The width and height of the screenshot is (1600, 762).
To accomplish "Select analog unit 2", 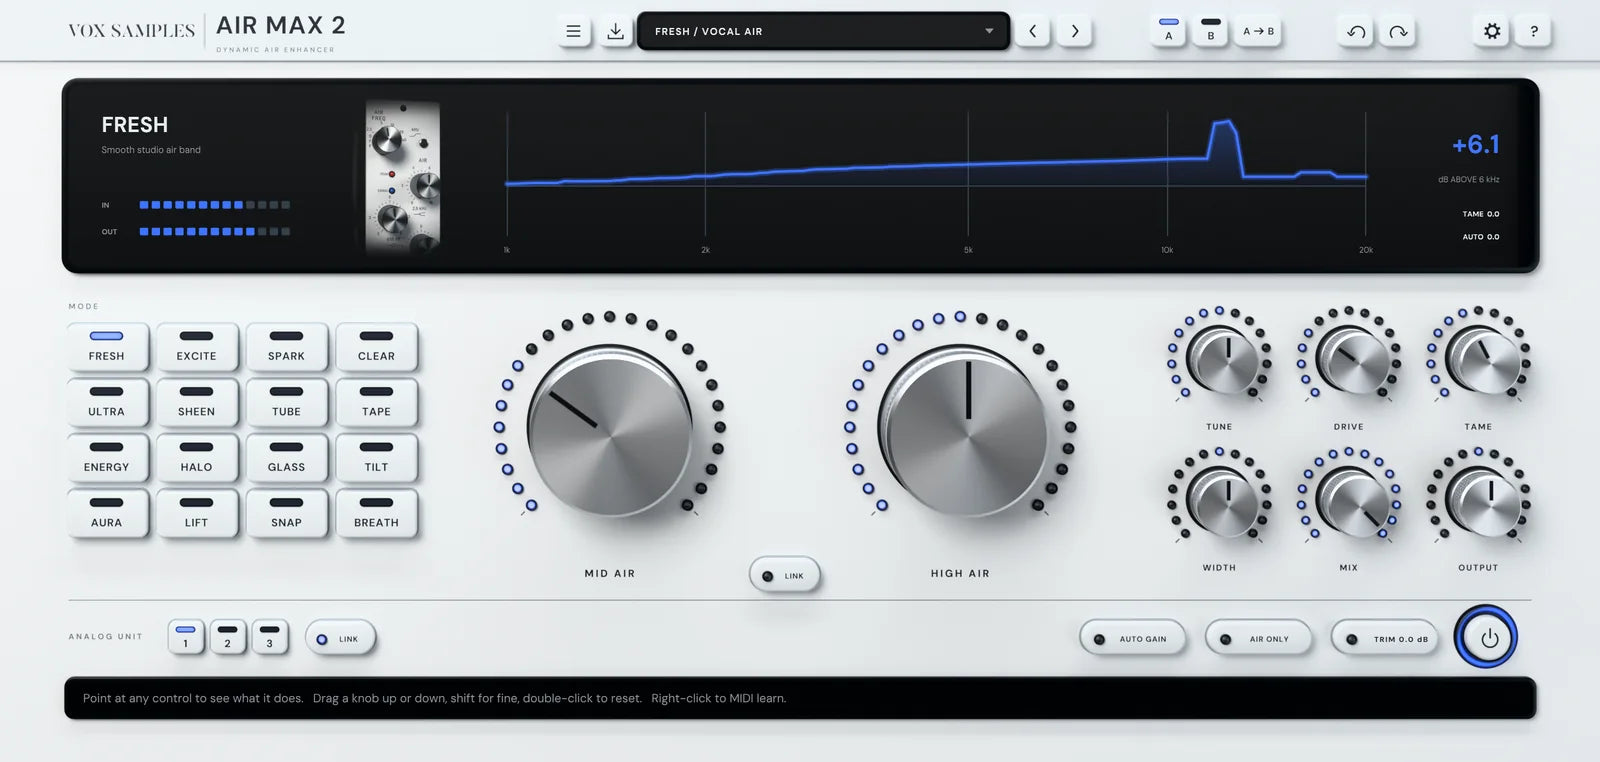I will click(228, 637).
